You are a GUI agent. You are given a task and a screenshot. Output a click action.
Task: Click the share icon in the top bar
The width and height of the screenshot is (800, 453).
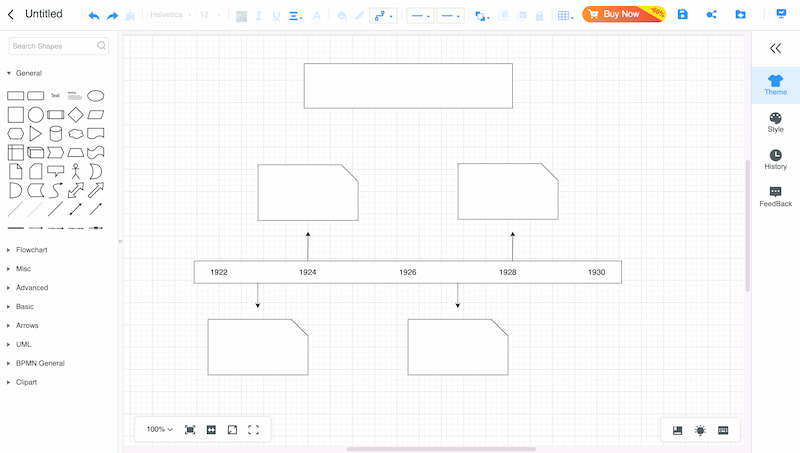(711, 15)
